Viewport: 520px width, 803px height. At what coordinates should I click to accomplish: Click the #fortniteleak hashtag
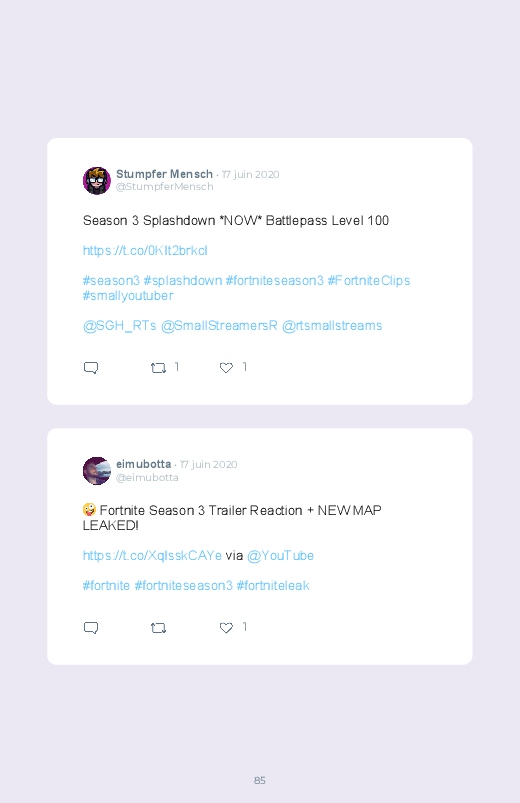click(273, 585)
